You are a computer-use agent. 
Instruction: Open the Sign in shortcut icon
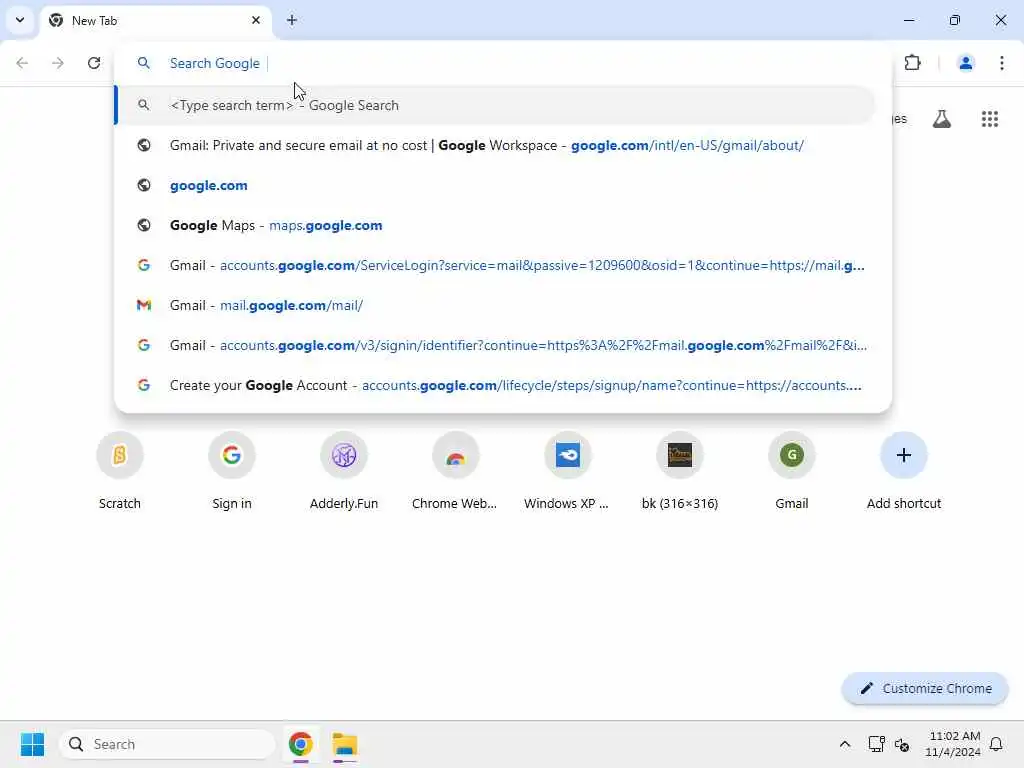(232, 455)
